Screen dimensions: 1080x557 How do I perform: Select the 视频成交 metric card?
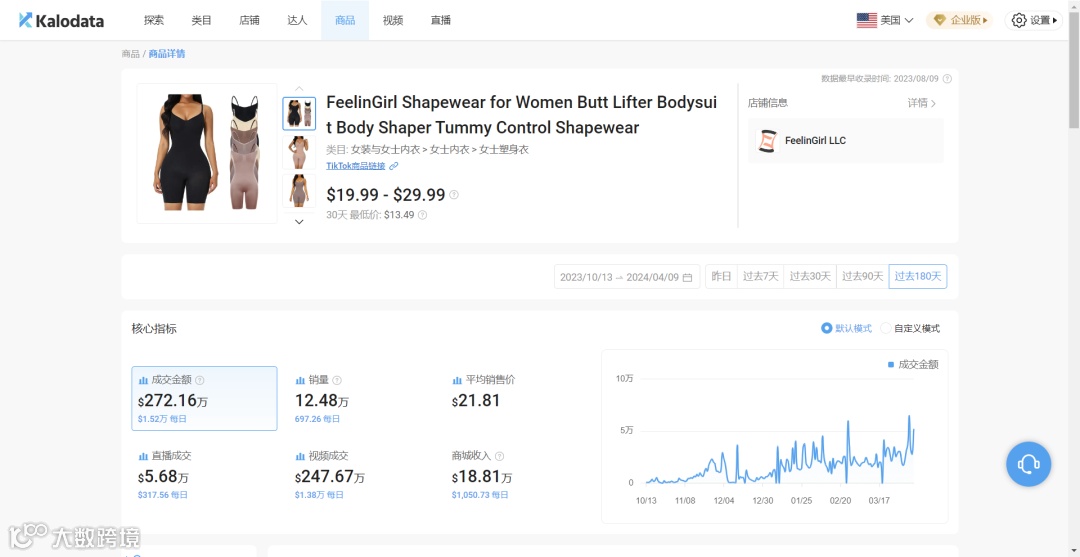coord(362,474)
